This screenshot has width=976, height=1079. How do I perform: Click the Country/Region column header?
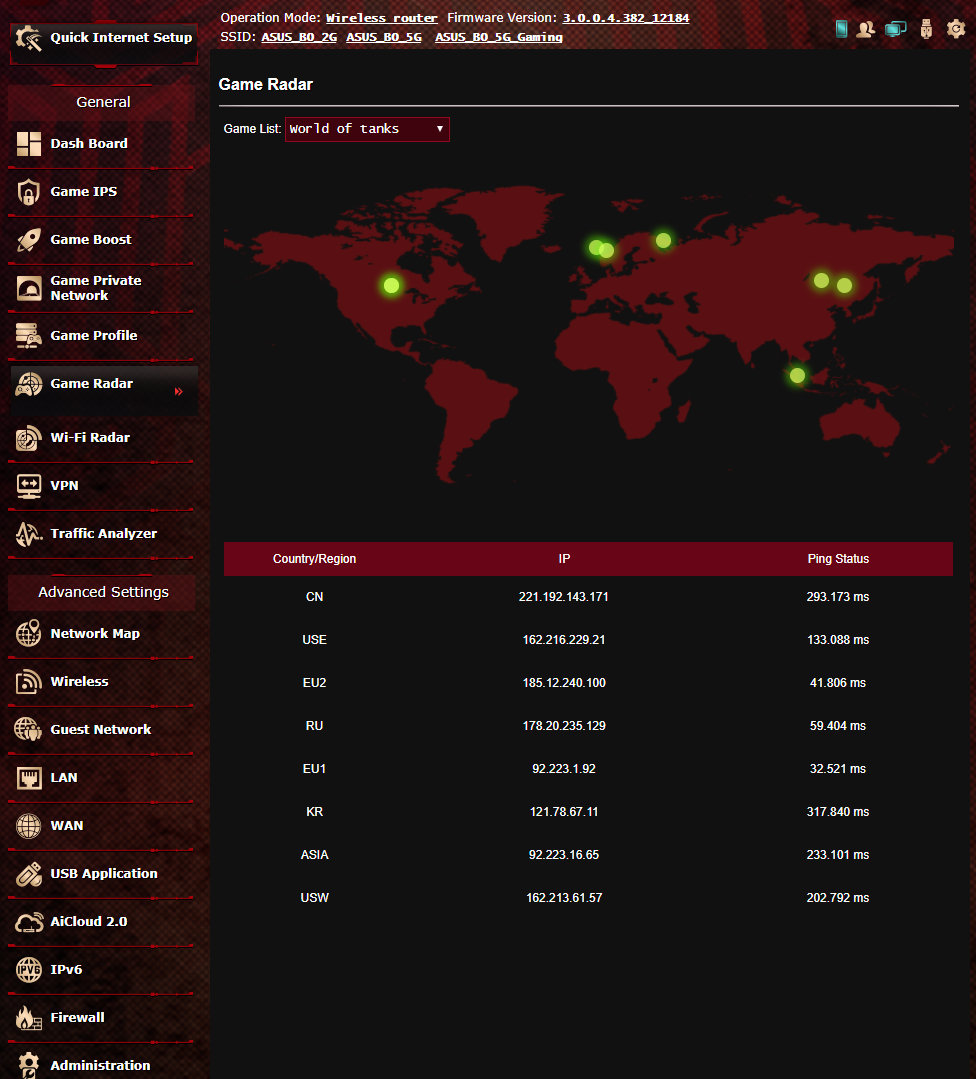coord(315,559)
